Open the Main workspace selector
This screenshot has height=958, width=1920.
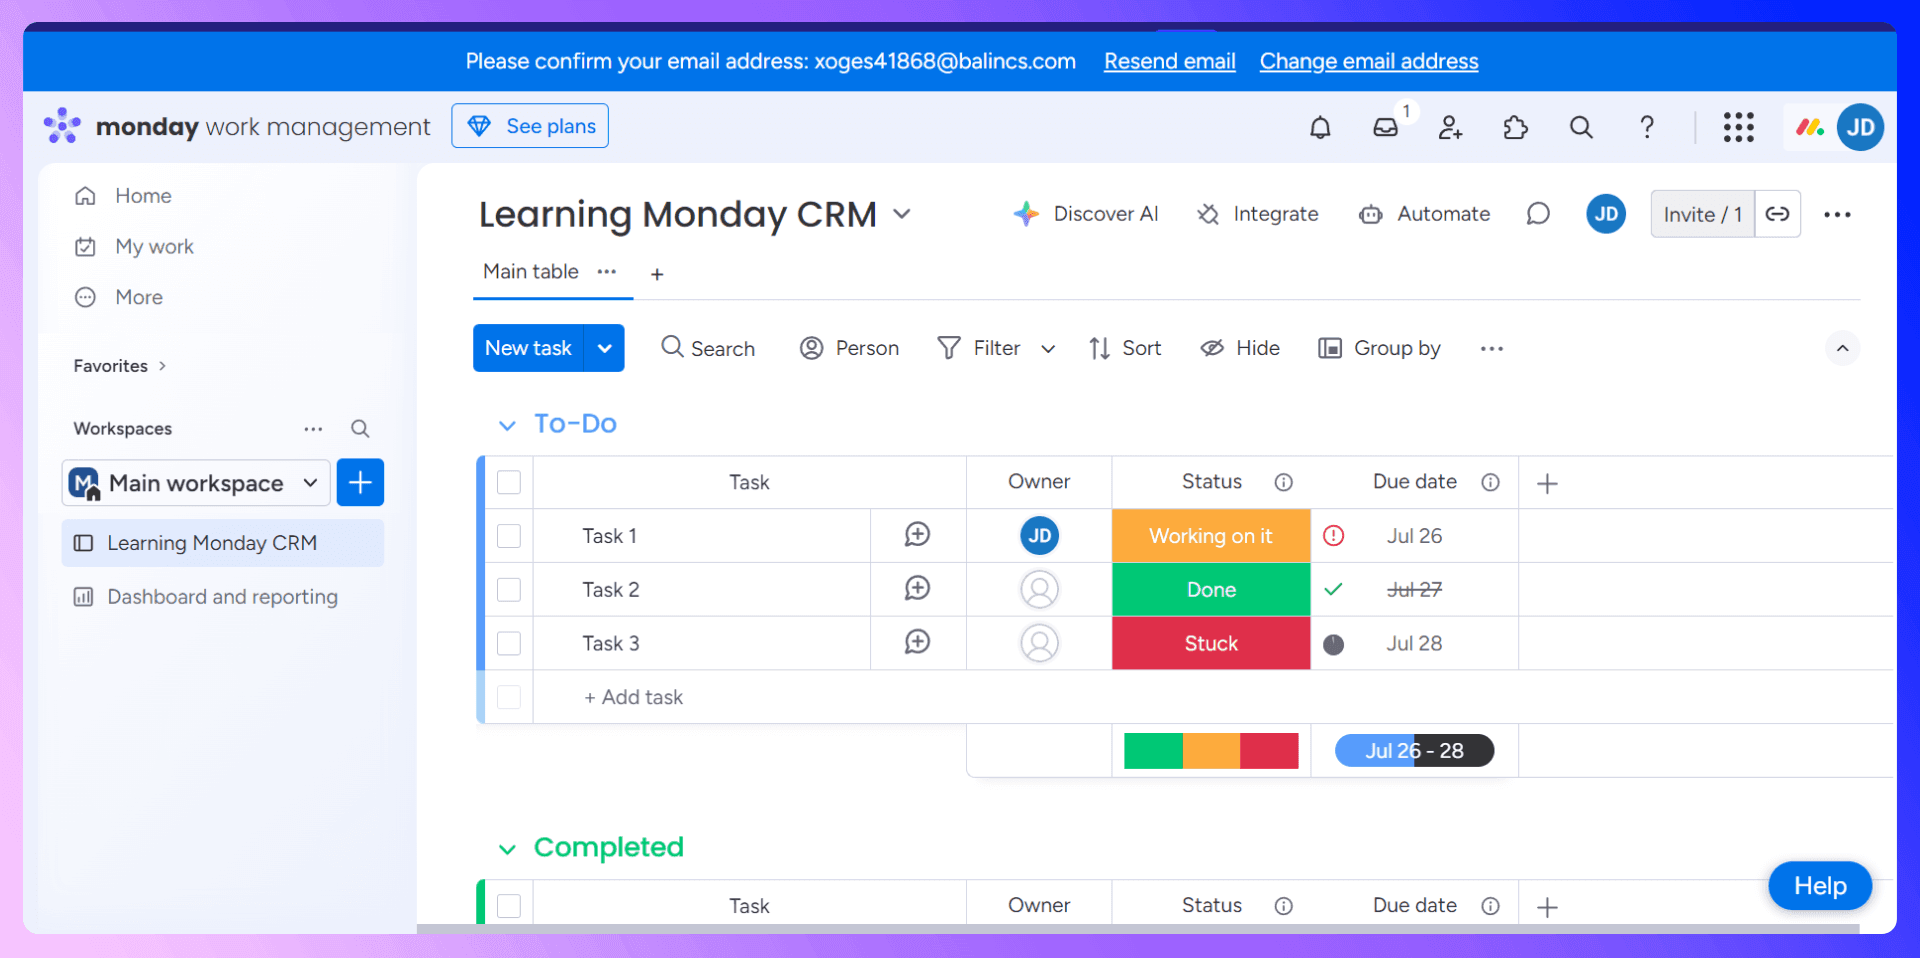(x=196, y=483)
